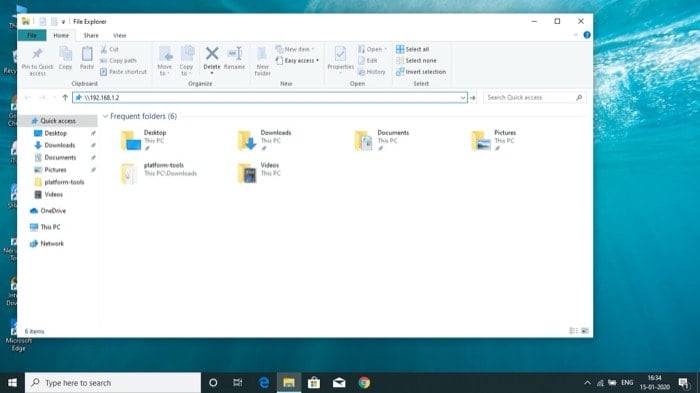Select platform-tools in the navigation pane

[x=64, y=182]
